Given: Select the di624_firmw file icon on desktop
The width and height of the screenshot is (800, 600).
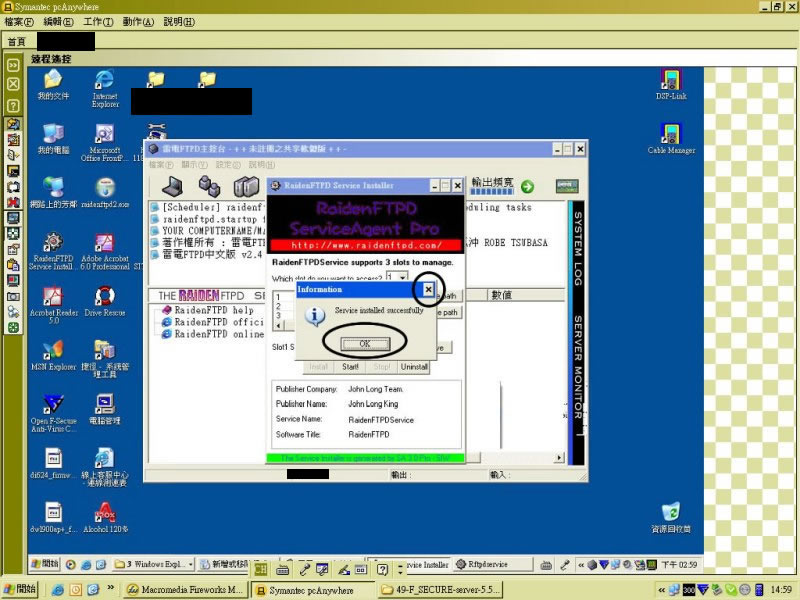Looking at the screenshot, I should (53, 463).
